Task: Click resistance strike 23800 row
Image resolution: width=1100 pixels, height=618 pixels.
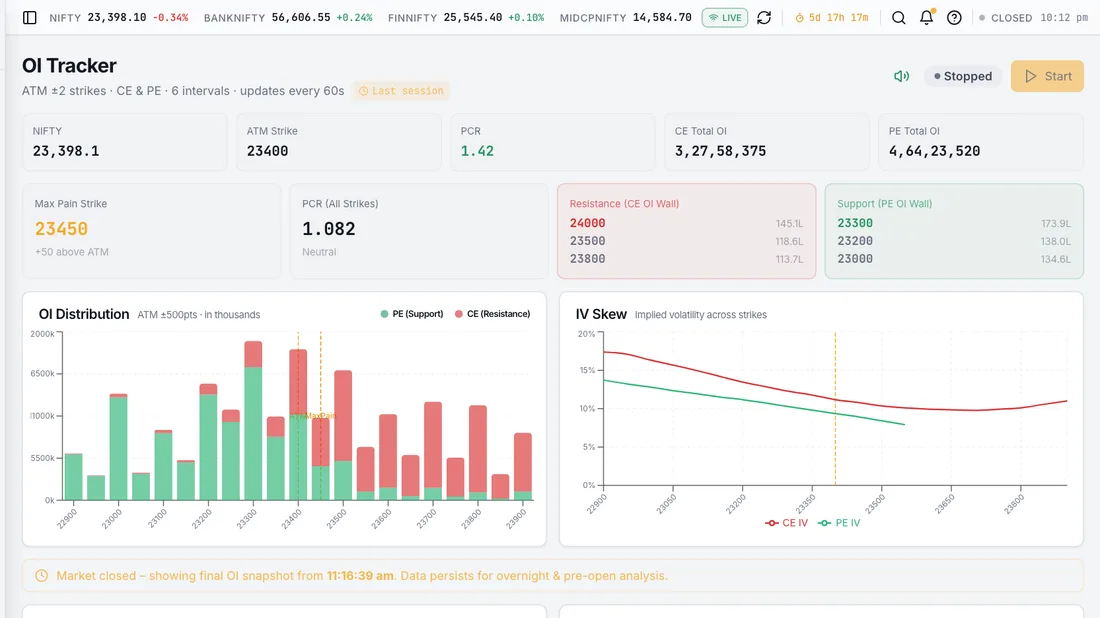Action: click(686, 259)
